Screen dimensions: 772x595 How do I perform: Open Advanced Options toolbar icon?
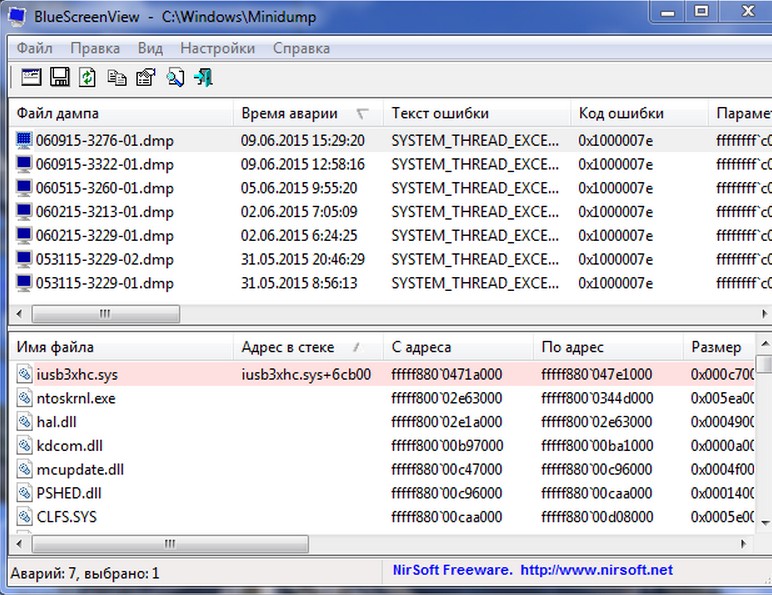tap(30, 77)
